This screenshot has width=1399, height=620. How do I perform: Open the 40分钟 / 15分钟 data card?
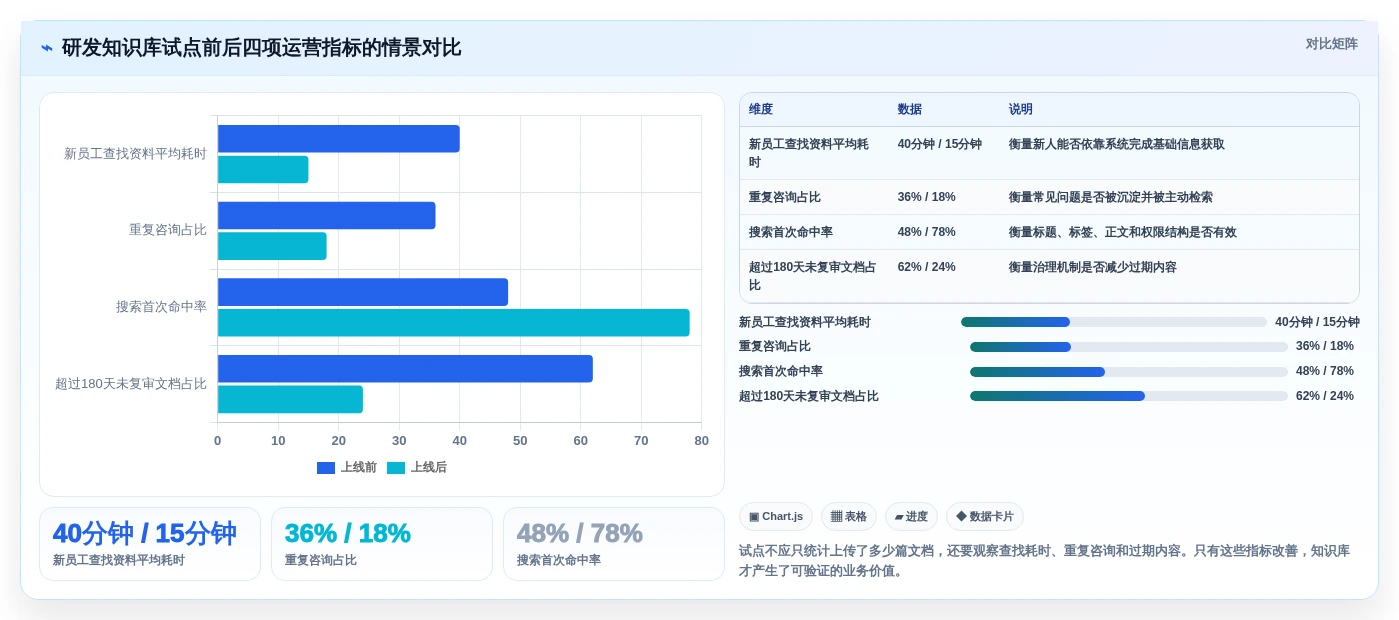pyautogui.click(x=150, y=544)
